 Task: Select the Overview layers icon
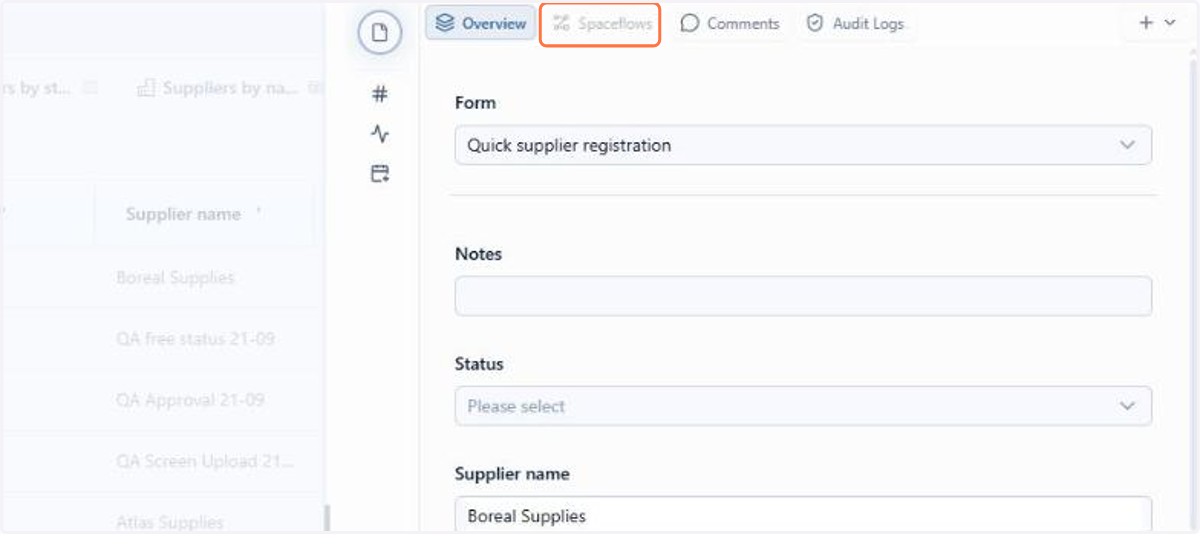(x=445, y=23)
